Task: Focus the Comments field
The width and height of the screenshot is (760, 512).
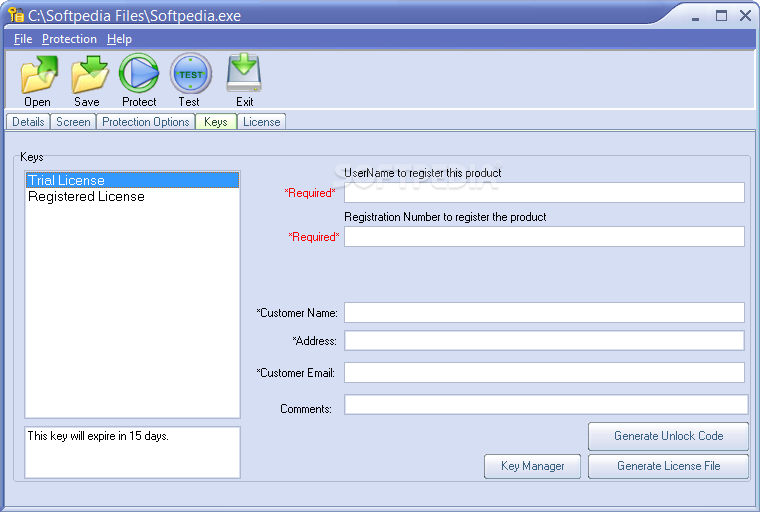Action: [546, 405]
